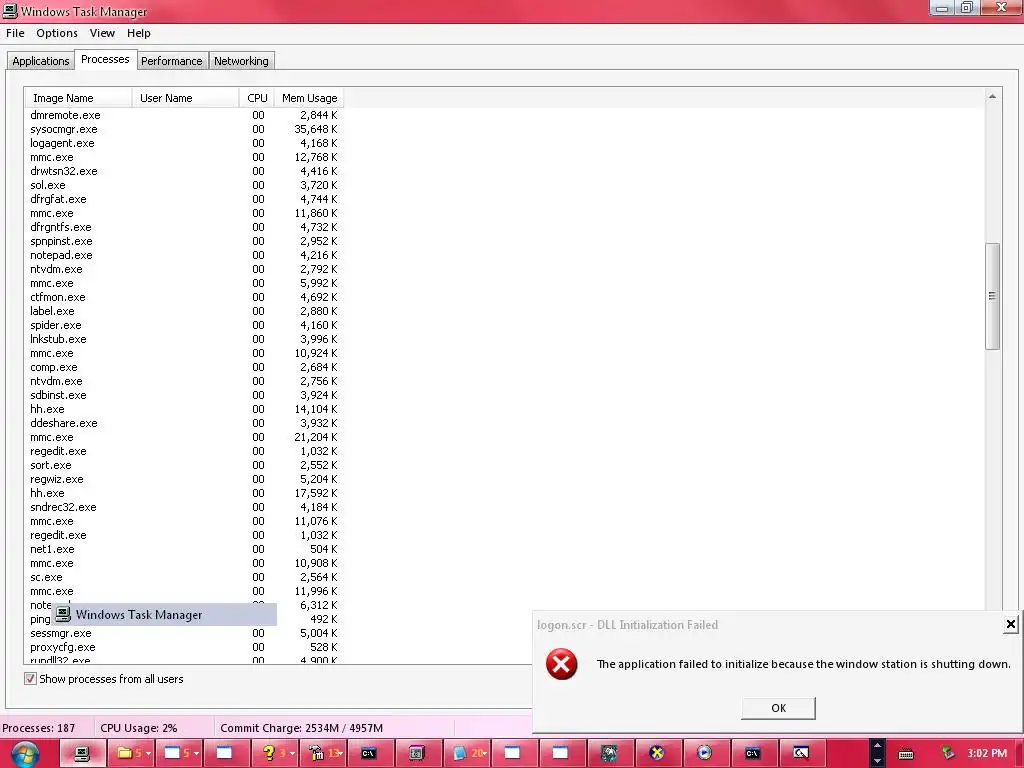Screen dimensions: 1024x768
Task: Click the Task Manager taskbar button
Action: [82, 753]
